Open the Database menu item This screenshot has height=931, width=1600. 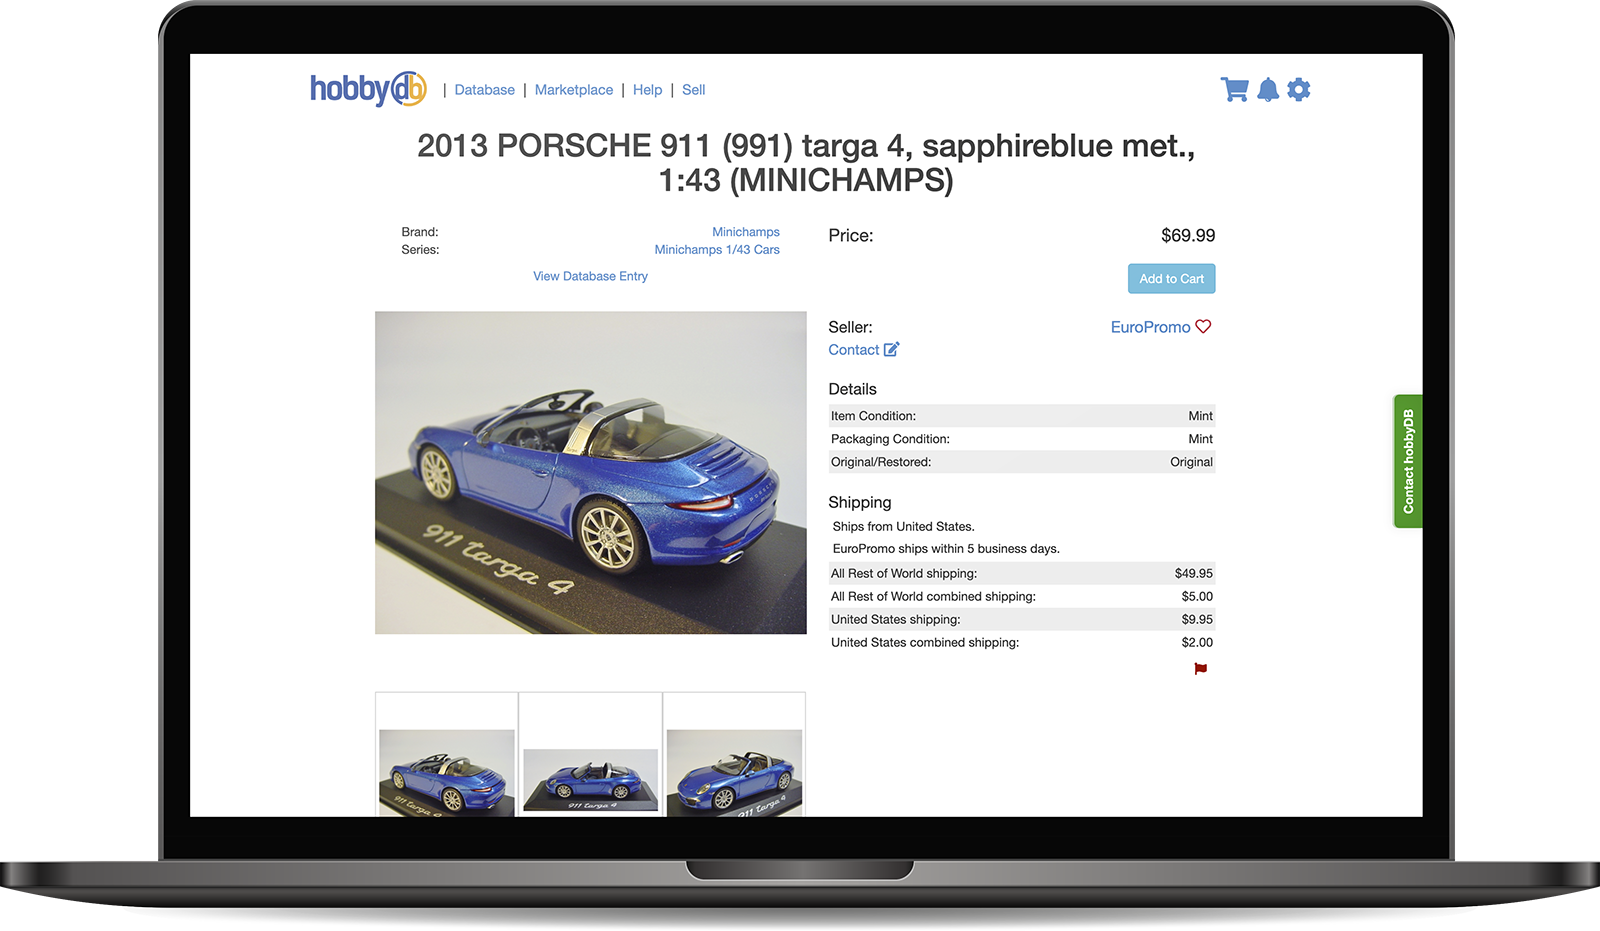pyautogui.click(x=484, y=90)
